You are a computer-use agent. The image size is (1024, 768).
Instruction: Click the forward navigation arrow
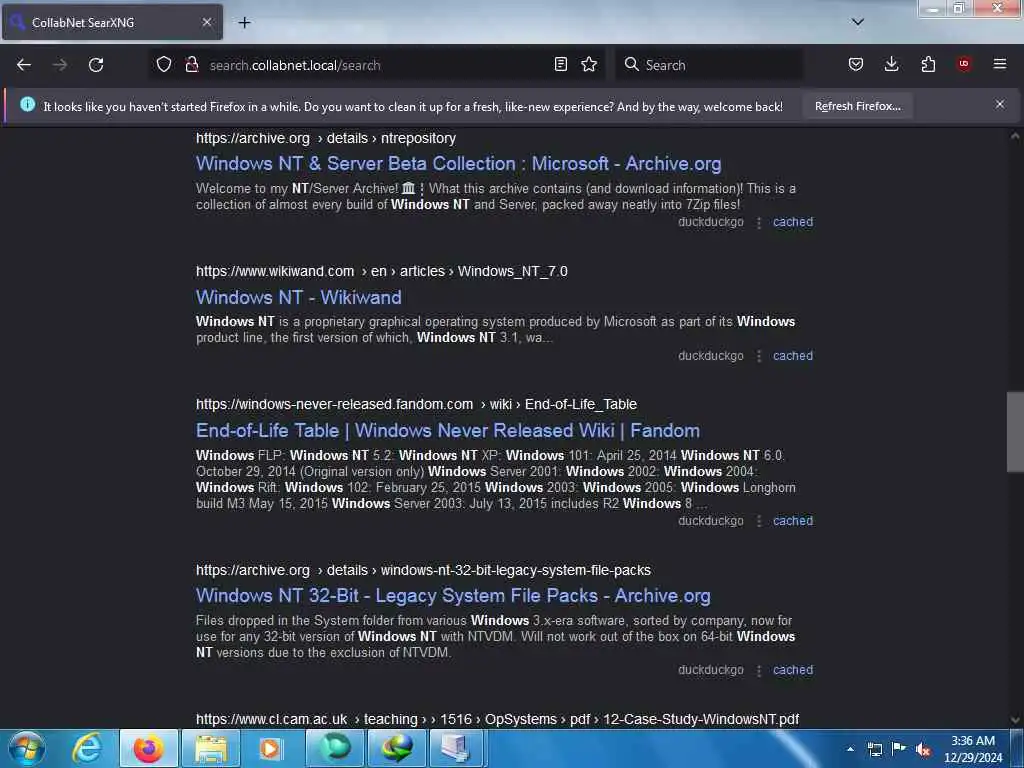[x=59, y=65]
